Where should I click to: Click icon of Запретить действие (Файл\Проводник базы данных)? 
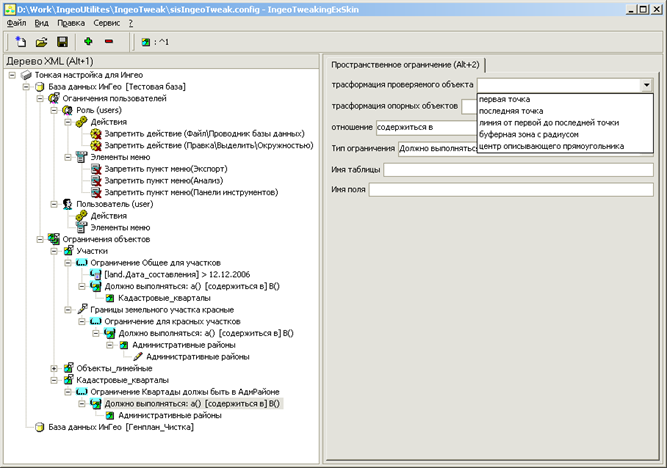pyautogui.click(x=96, y=134)
